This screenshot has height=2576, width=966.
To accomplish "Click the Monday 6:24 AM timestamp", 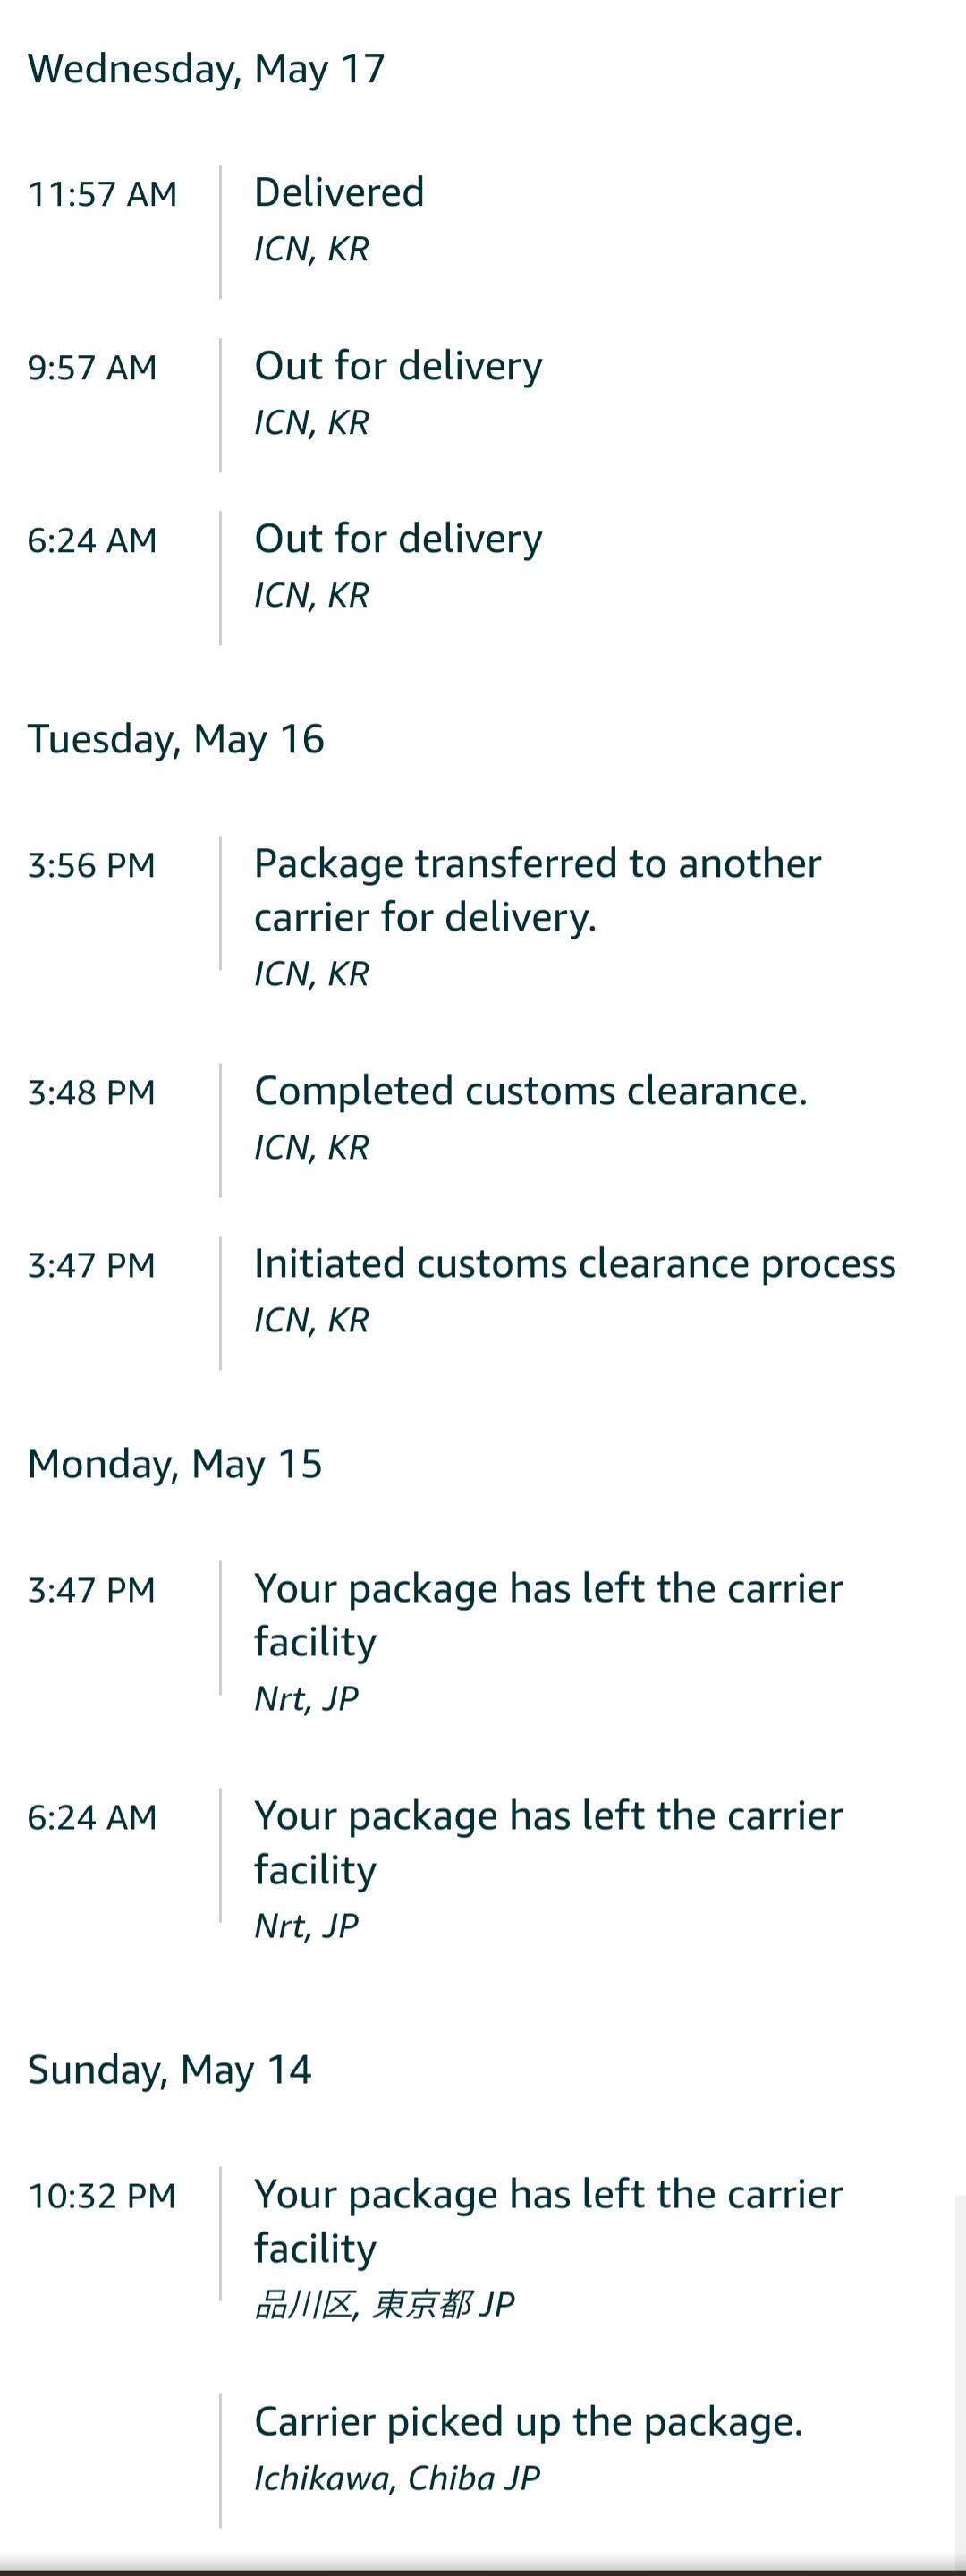I will click(x=92, y=1817).
